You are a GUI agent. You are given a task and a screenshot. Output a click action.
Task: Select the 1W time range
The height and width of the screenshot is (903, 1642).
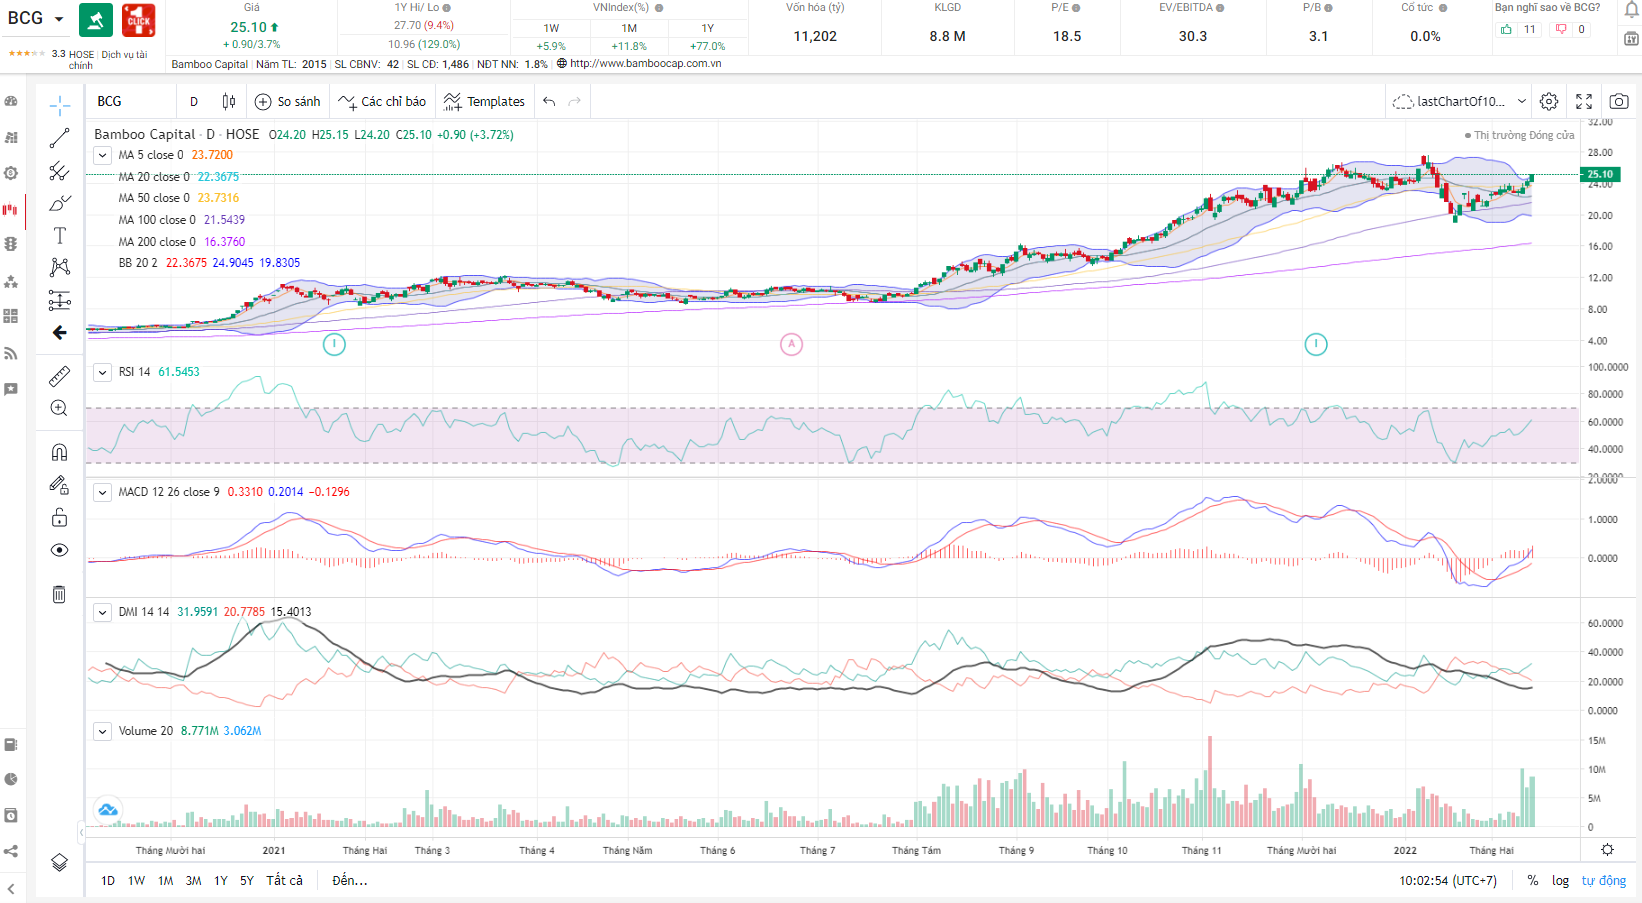click(x=137, y=881)
